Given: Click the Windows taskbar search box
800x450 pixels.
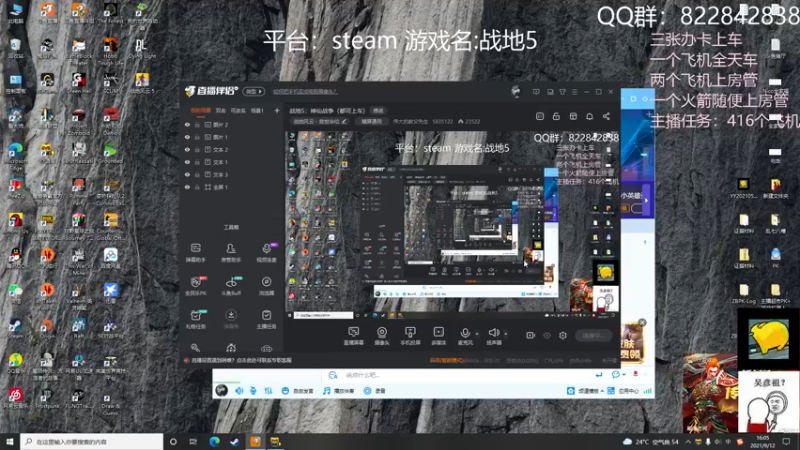Looking at the screenshot, I should pos(92,441).
